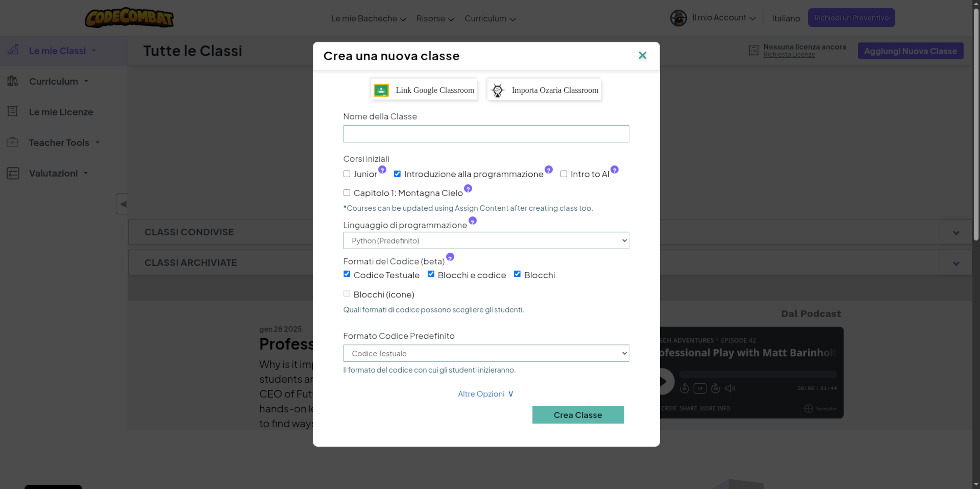Open help tooltip next to Junior course

pos(382,169)
